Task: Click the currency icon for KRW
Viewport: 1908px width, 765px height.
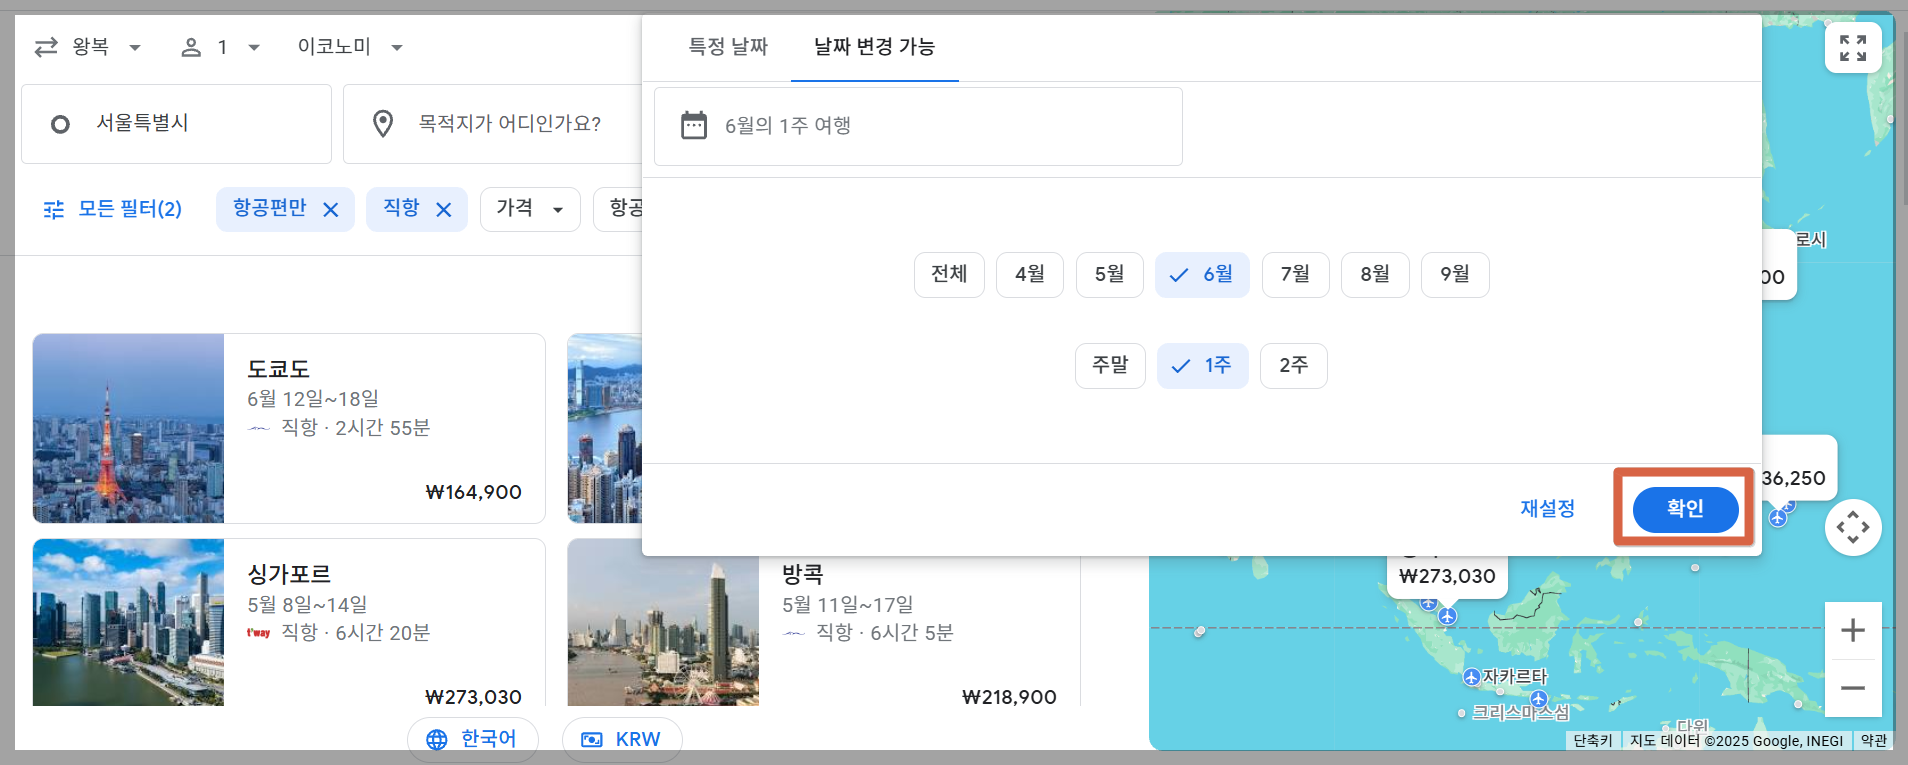Action: (592, 739)
